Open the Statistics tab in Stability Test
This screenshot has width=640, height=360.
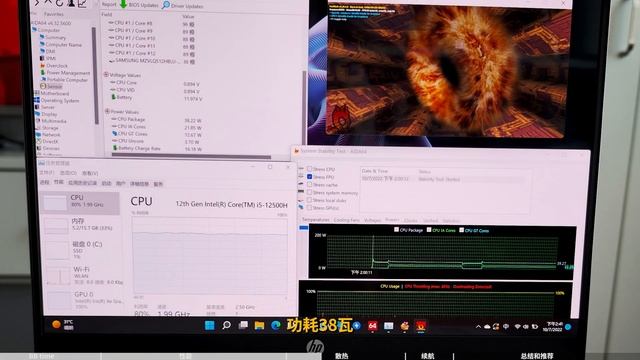tap(451, 221)
